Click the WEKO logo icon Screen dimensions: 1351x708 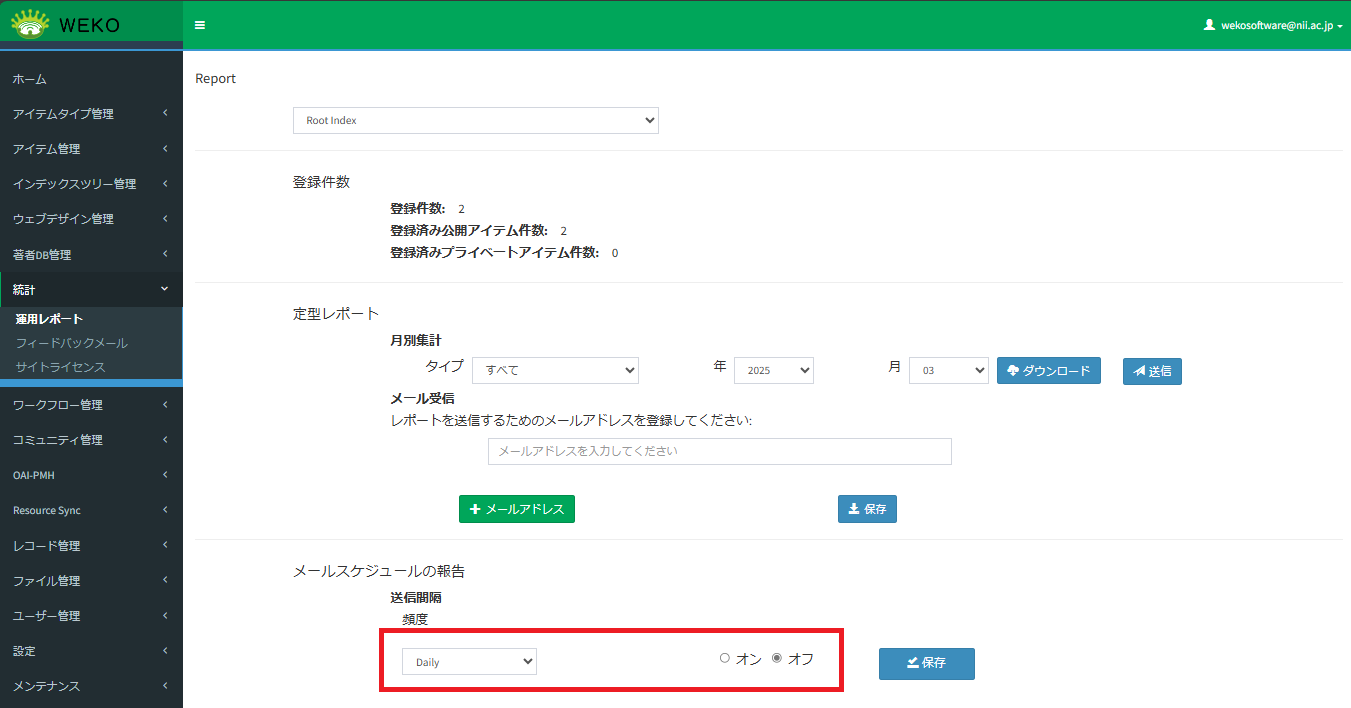pyautogui.click(x=30, y=24)
